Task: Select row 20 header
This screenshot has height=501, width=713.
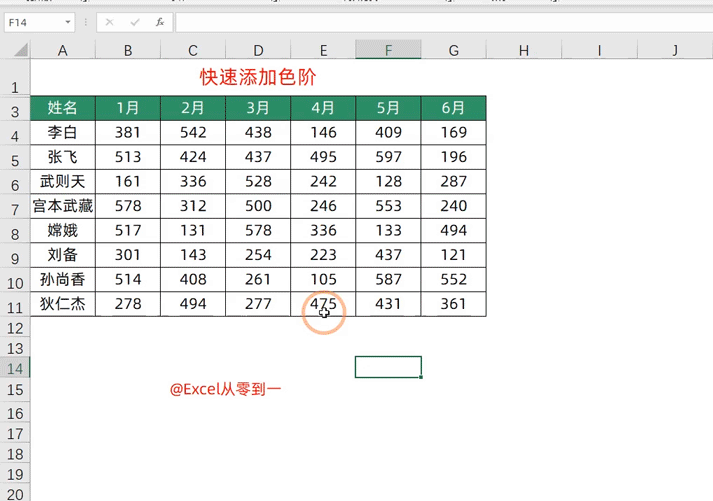Action: [15, 494]
